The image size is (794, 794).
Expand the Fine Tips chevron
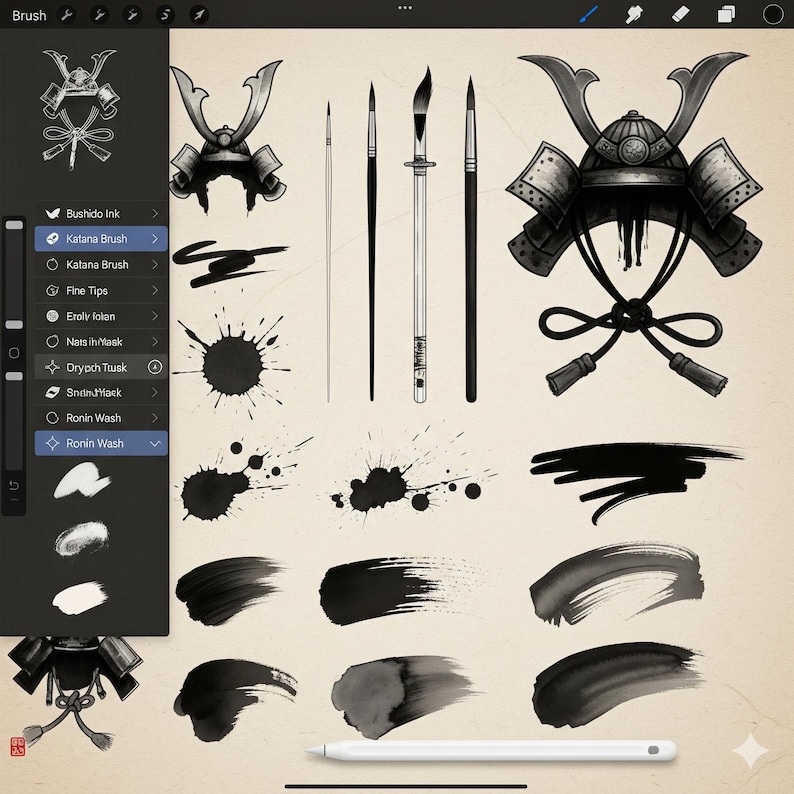[x=155, y=290]
